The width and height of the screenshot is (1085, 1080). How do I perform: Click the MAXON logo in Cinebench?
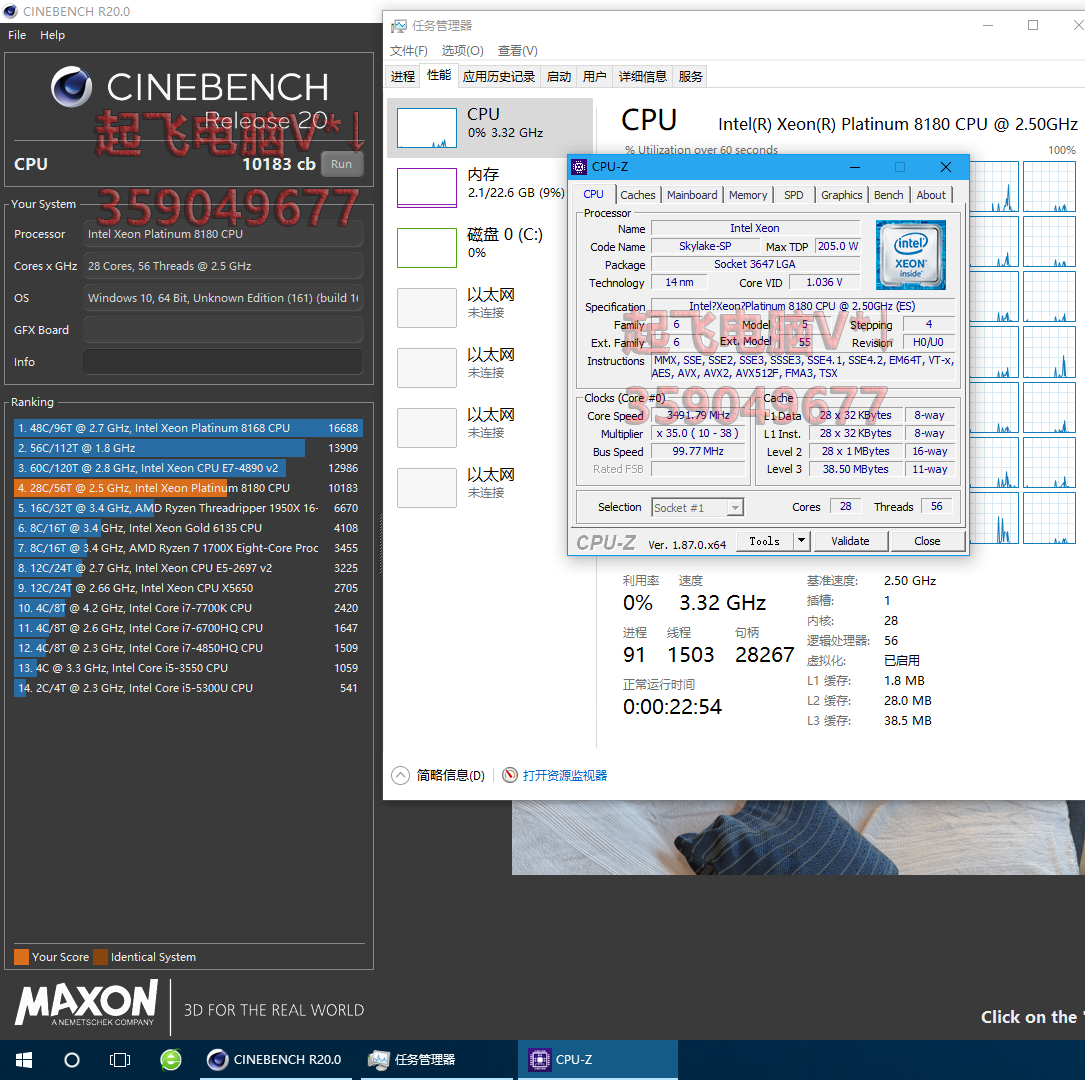pyautogui.click(x=86, y=1004)
